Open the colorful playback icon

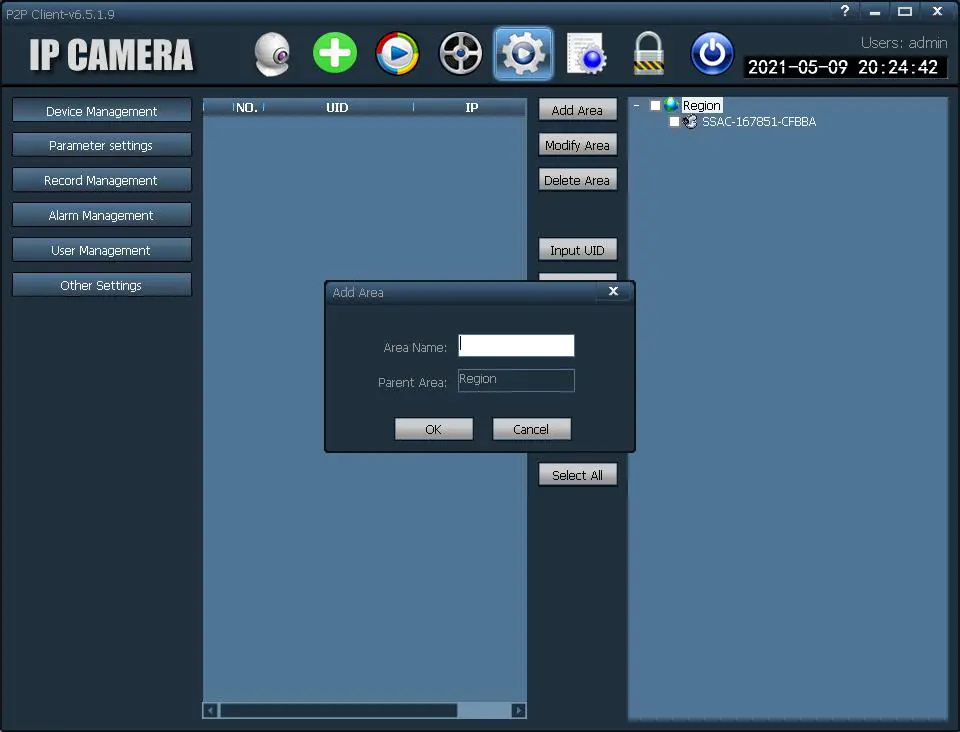click(x=397, y=54)
